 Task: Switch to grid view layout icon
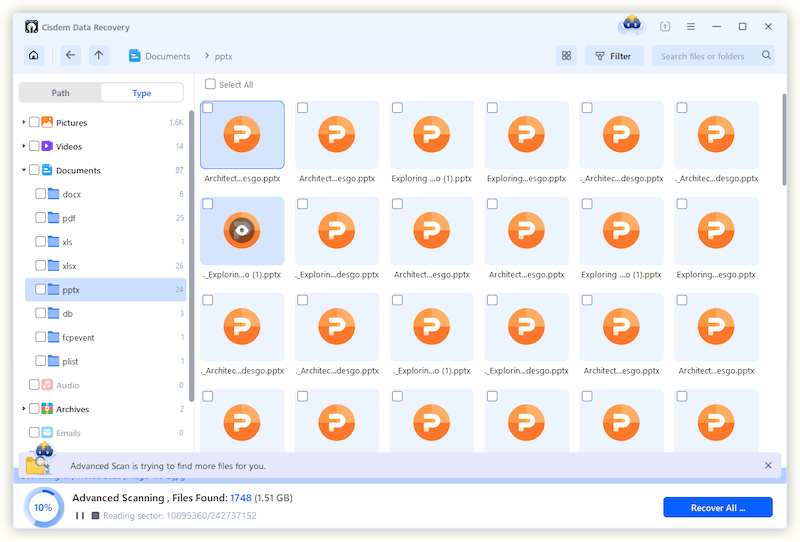(x=566, y=56)
